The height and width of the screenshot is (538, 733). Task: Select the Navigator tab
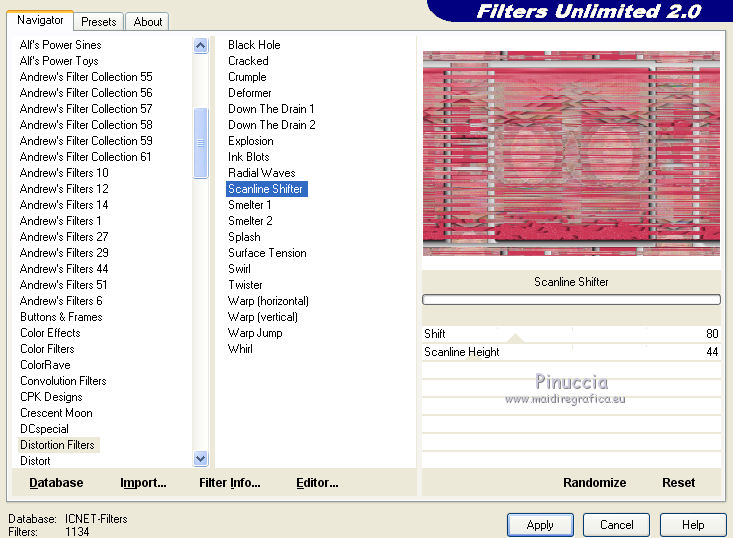click(x=40, y=20)
